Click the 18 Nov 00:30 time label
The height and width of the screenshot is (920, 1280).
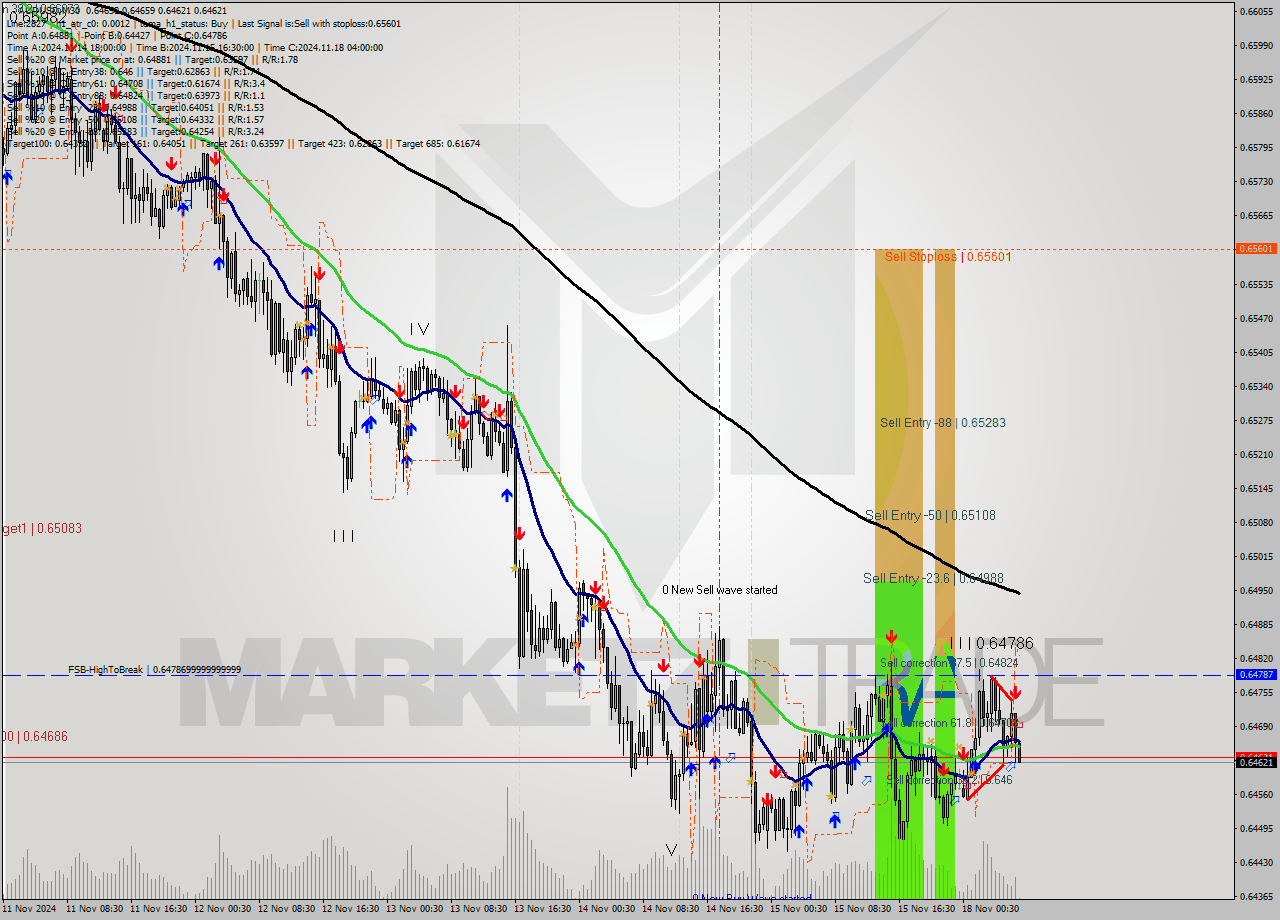click(991, 909)
